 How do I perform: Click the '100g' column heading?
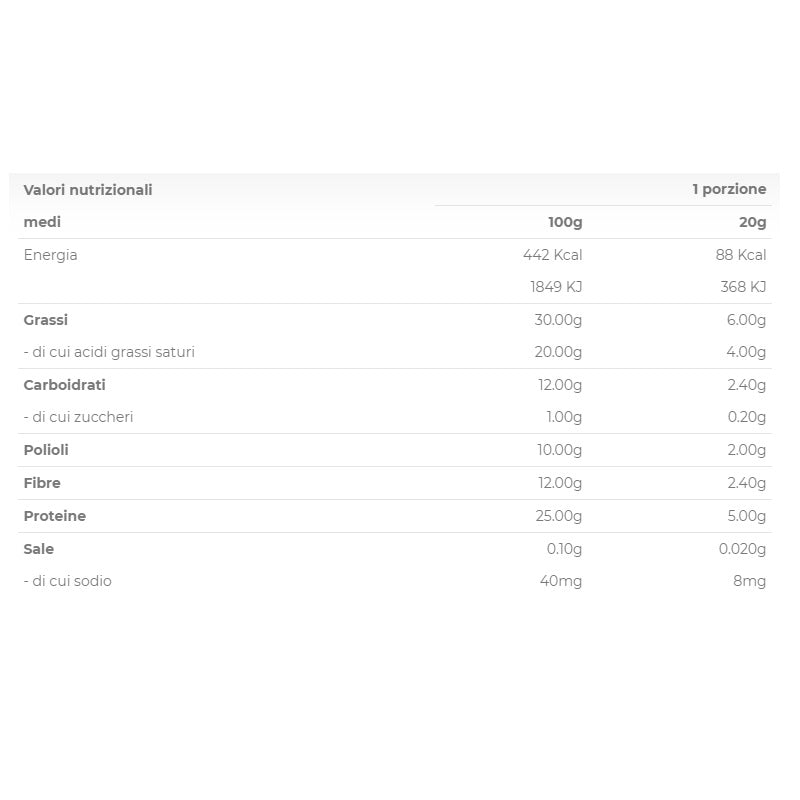point(565,222)
